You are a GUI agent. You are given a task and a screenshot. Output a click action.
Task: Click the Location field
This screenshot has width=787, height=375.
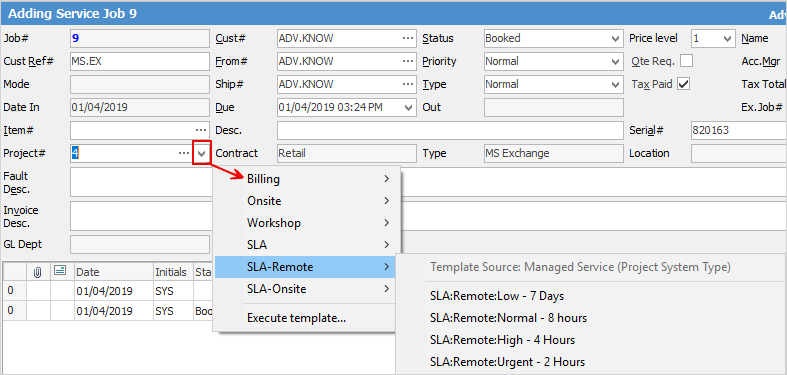pyautogui.click(x=739, y=154)
